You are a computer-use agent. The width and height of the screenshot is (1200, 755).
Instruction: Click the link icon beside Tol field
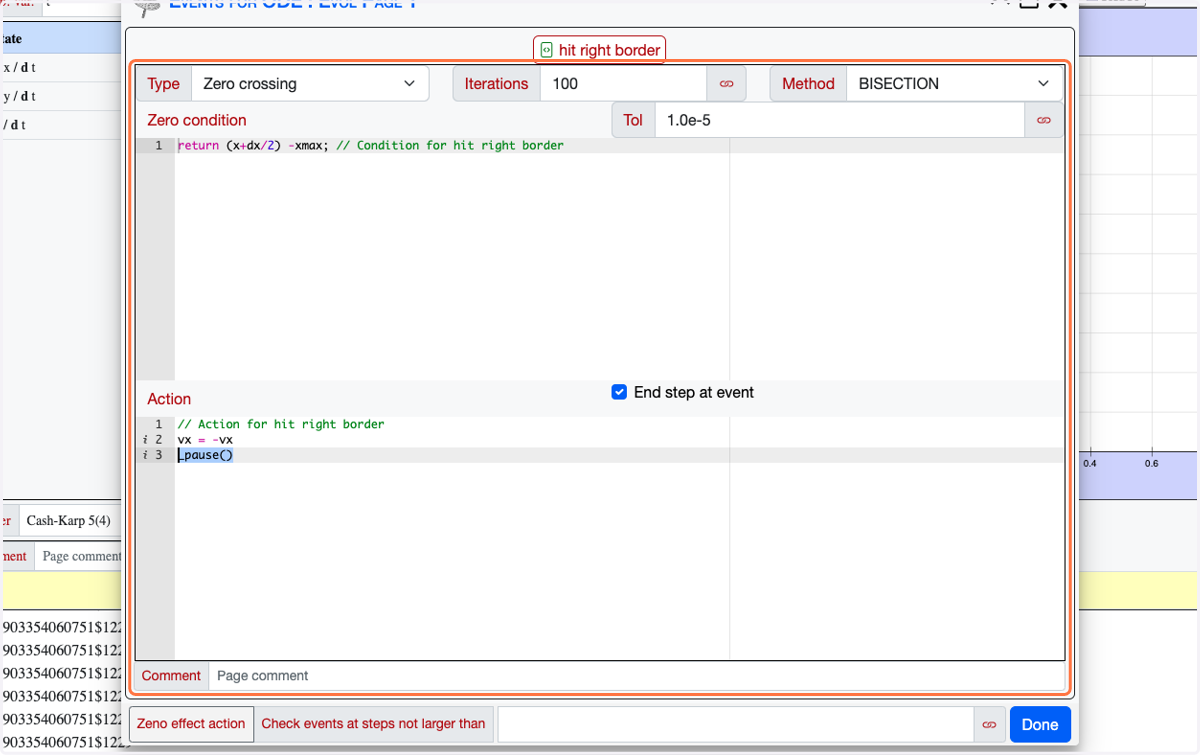[1044, 120]
